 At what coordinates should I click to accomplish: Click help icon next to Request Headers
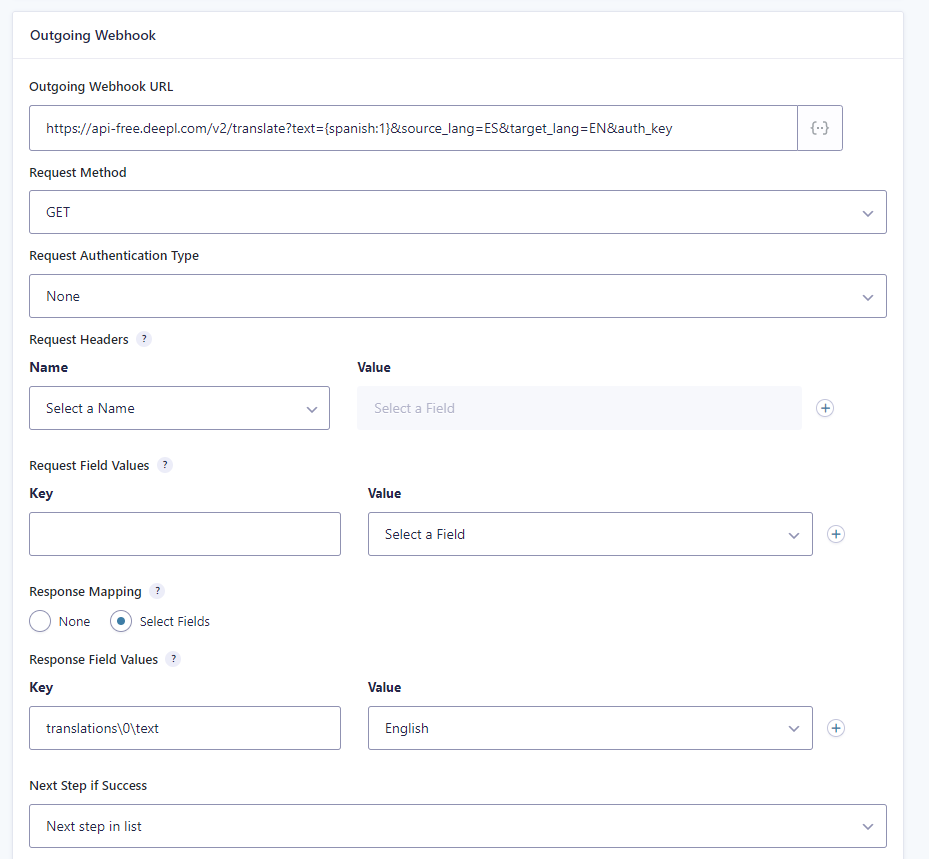144,339
